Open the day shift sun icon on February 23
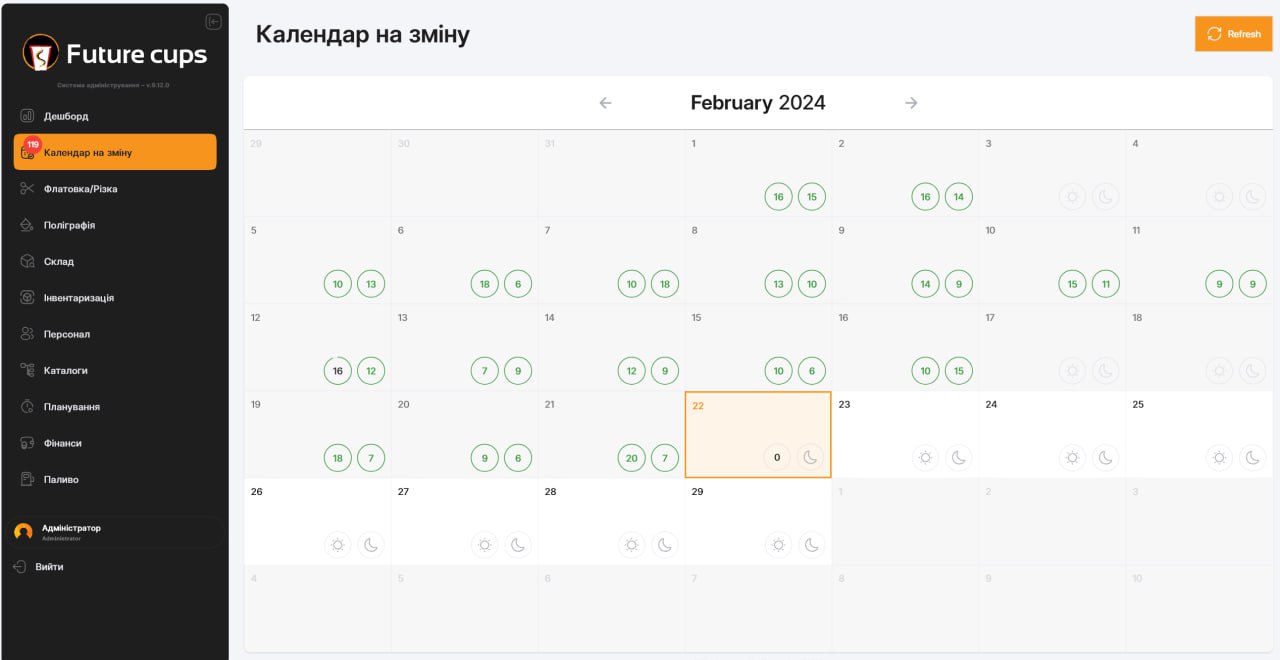The height and width of the screenshot is (660, 1280). [x=925, y=458]
